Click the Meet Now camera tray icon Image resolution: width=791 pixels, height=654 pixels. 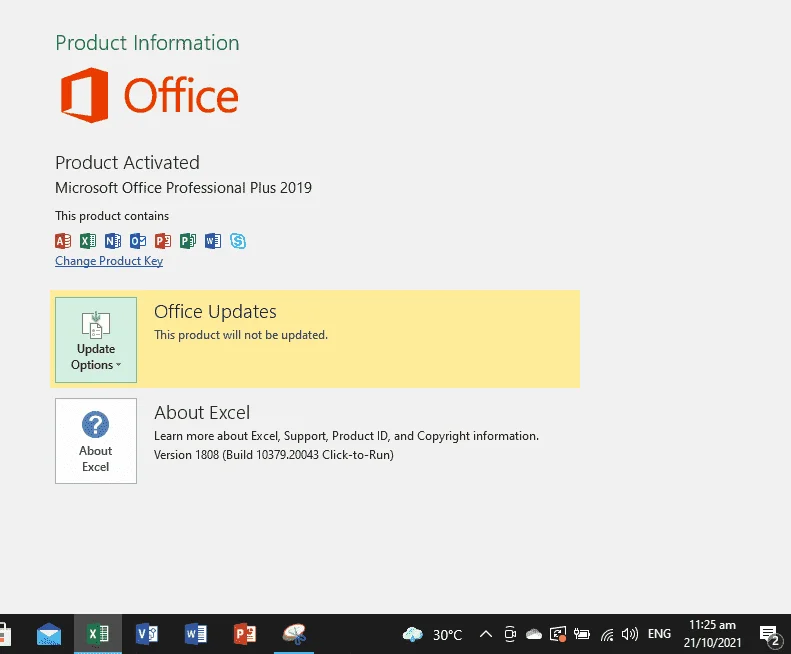tap(510, 634)
